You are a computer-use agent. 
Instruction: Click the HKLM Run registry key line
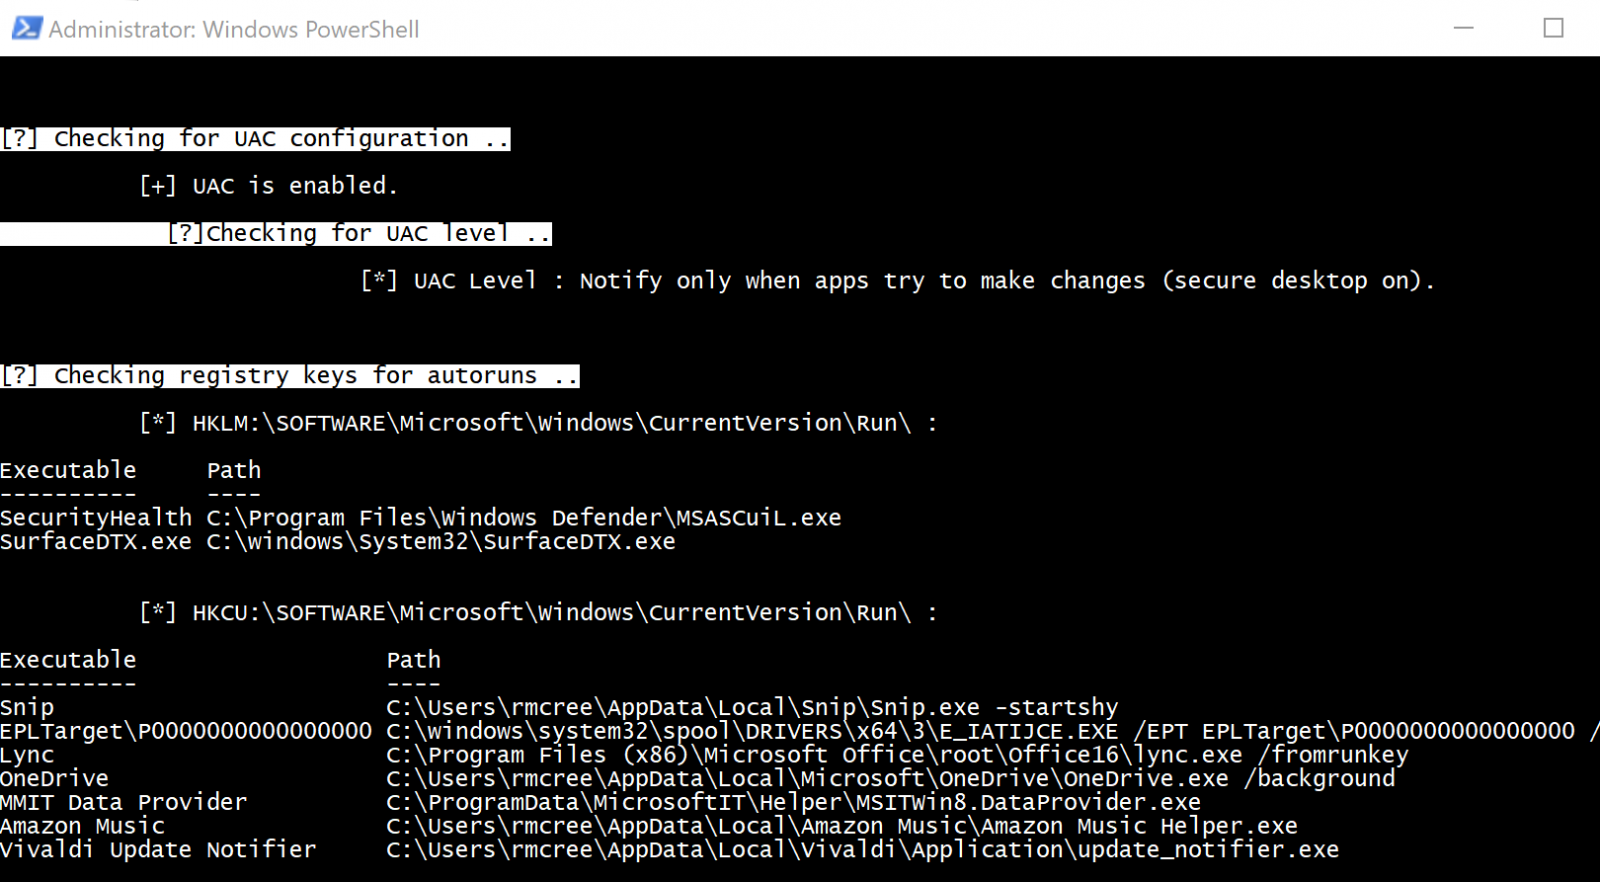[x=539, y=423]
